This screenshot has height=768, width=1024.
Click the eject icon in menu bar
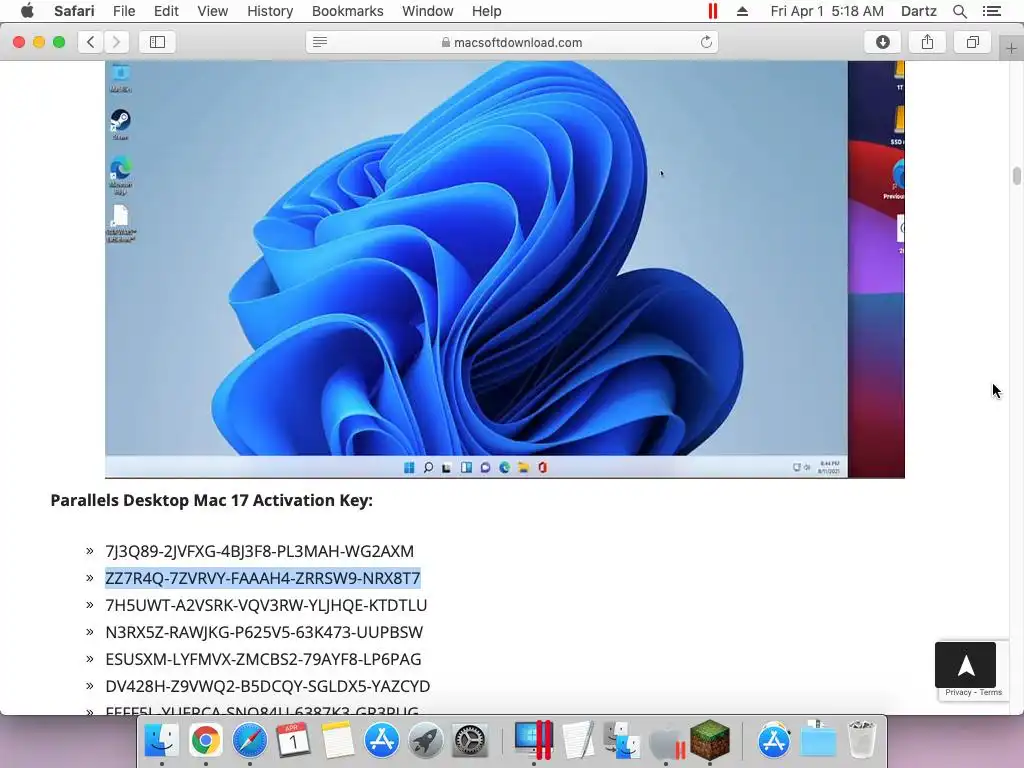point(742,11)
